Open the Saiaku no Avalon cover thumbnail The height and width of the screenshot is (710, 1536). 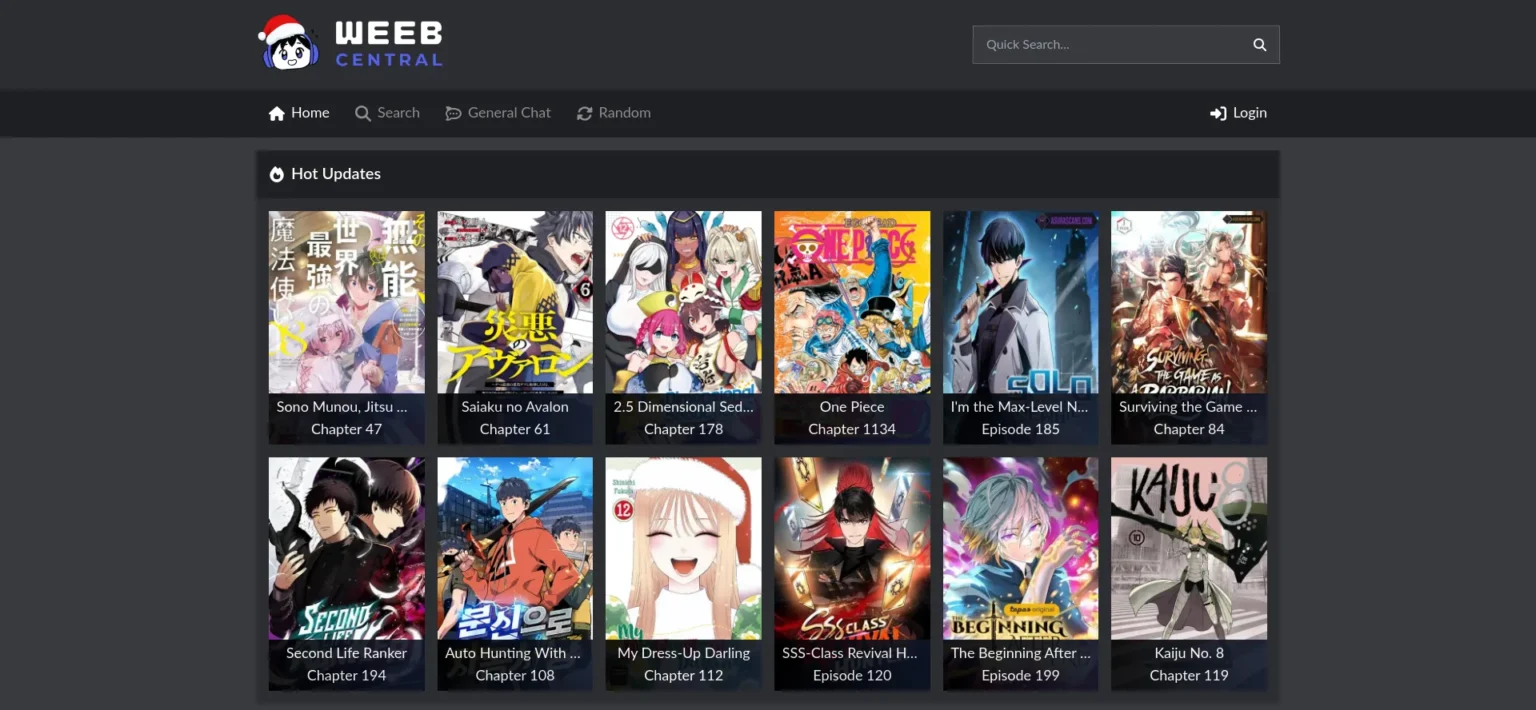click(x=515, y=302)
